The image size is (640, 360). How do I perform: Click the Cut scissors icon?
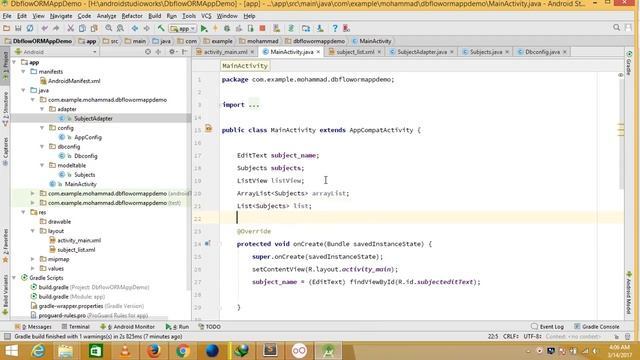(71, 28)
